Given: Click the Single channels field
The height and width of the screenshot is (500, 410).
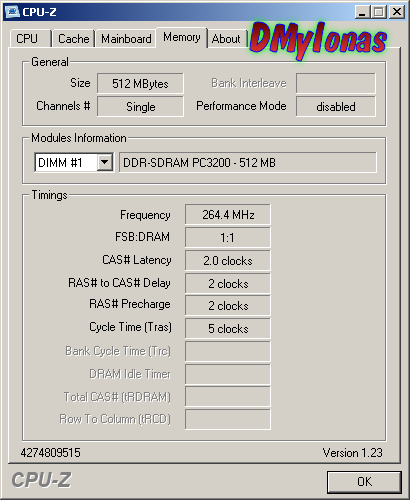Looking at the screenshot, I should click(x=140, y=107).
